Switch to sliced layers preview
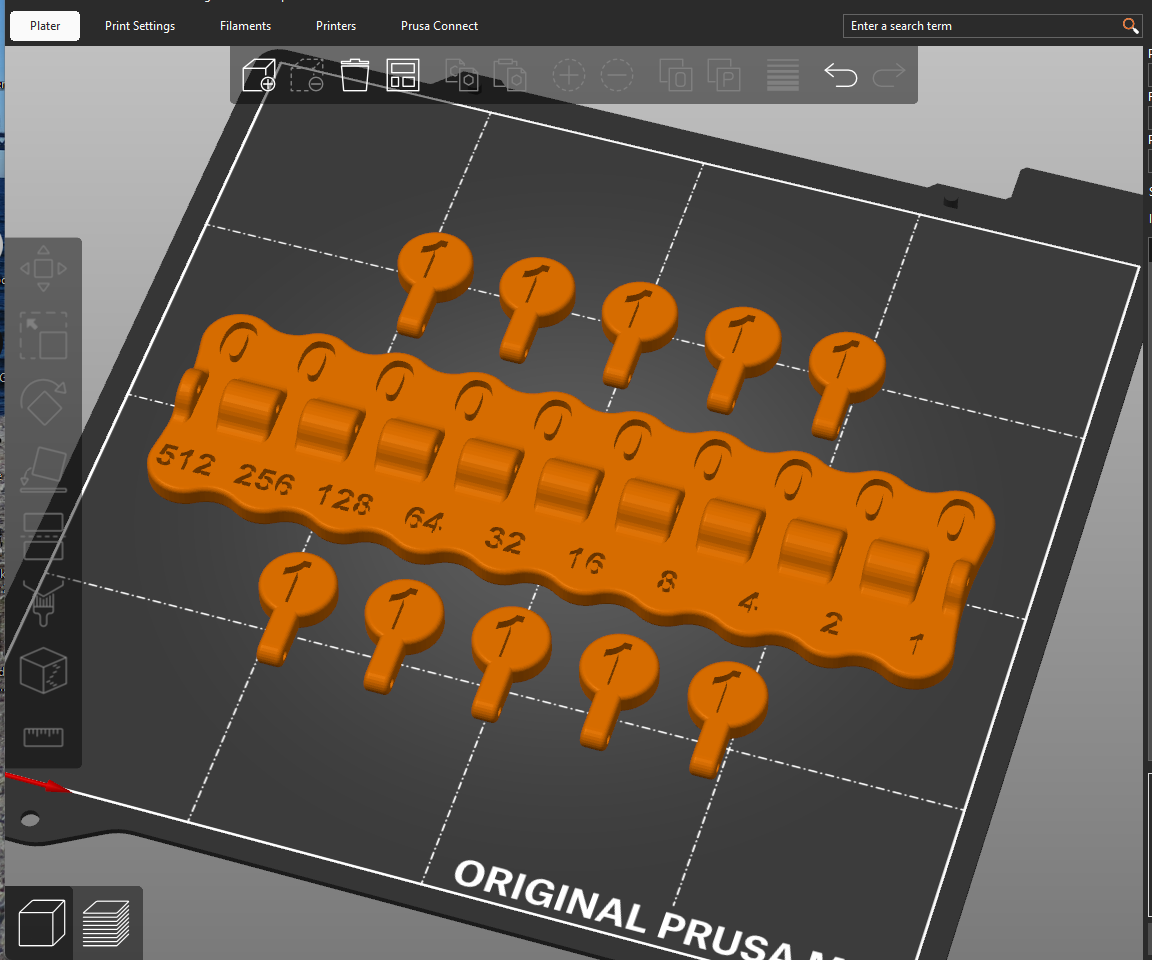Screen dimensions: 1152x960 (106, 923)
